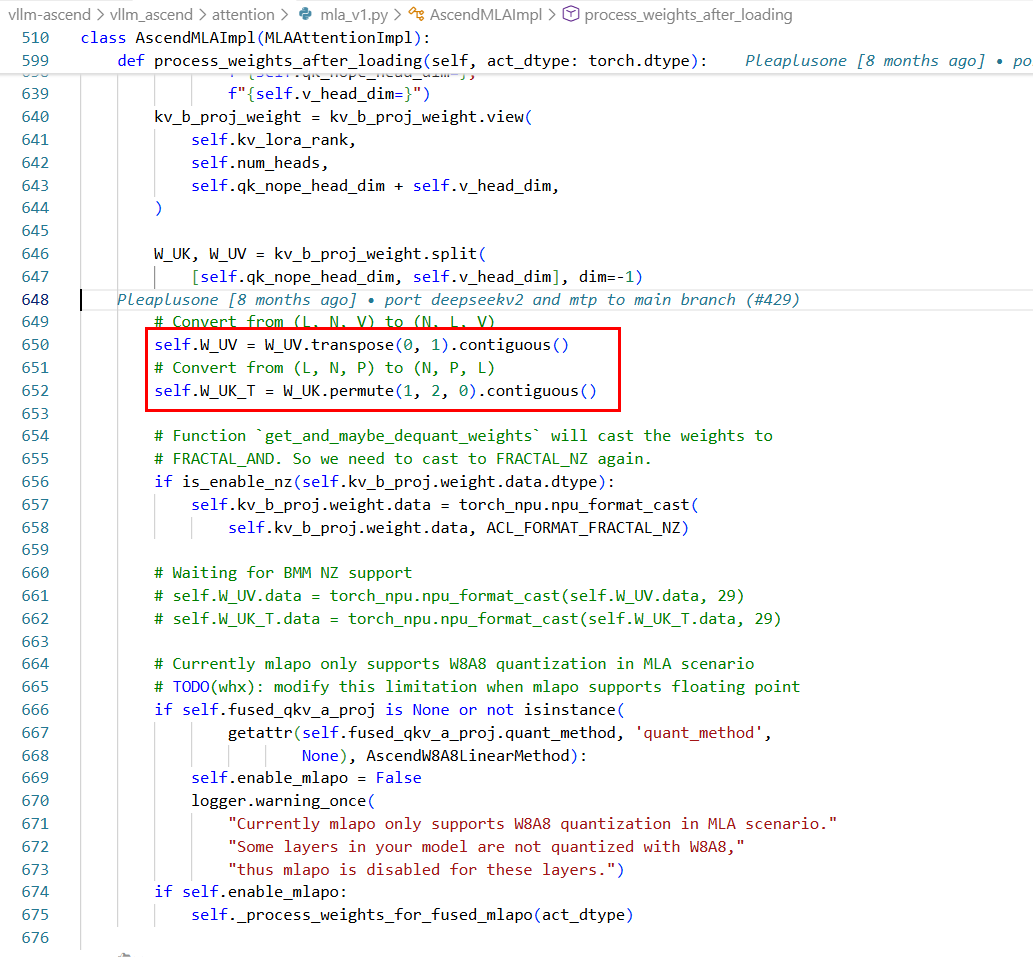Click the blame annotation on line 599
Image resolution: width=1033 pixels, height=957 pixels.
coord(888,61)
